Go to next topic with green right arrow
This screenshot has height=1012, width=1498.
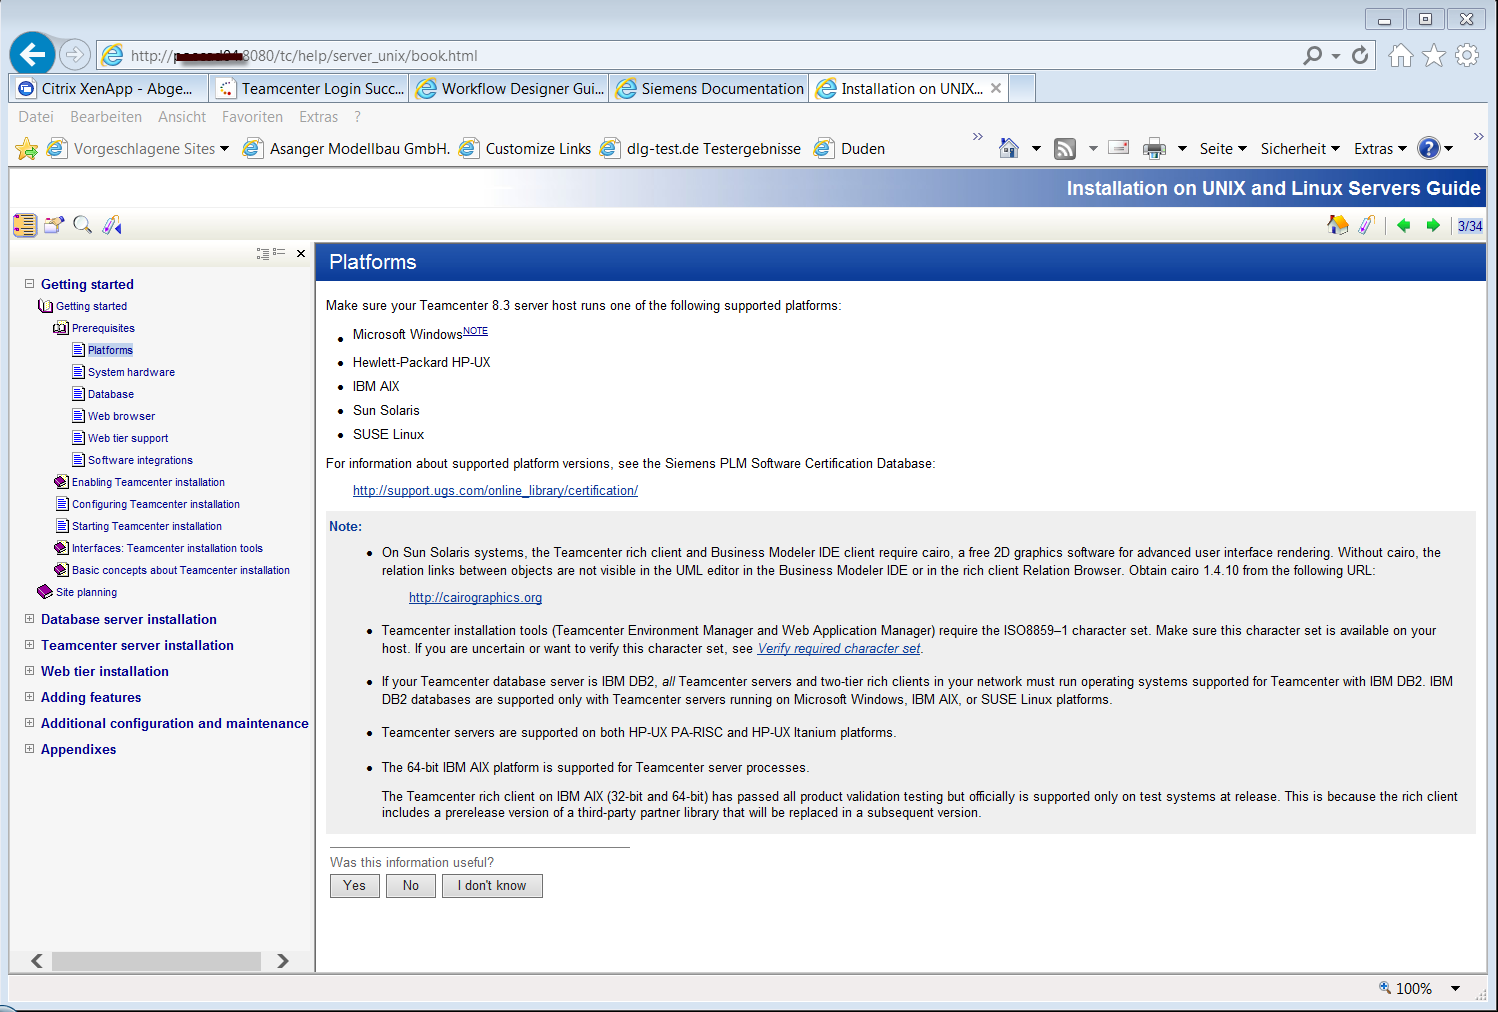pos(1433,225)
